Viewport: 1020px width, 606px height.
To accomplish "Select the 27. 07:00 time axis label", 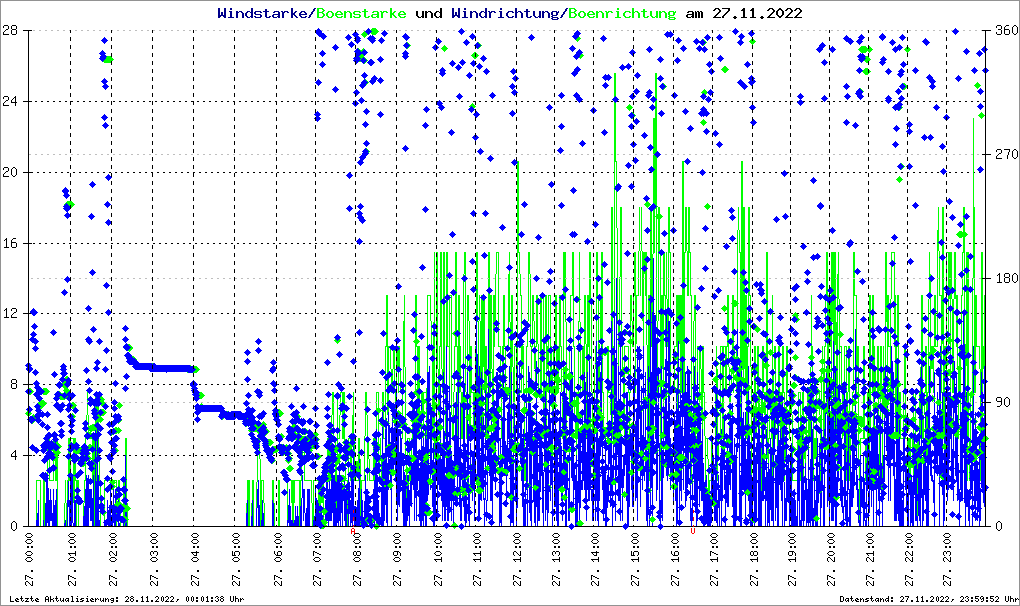I will click(x=317, y=560).
